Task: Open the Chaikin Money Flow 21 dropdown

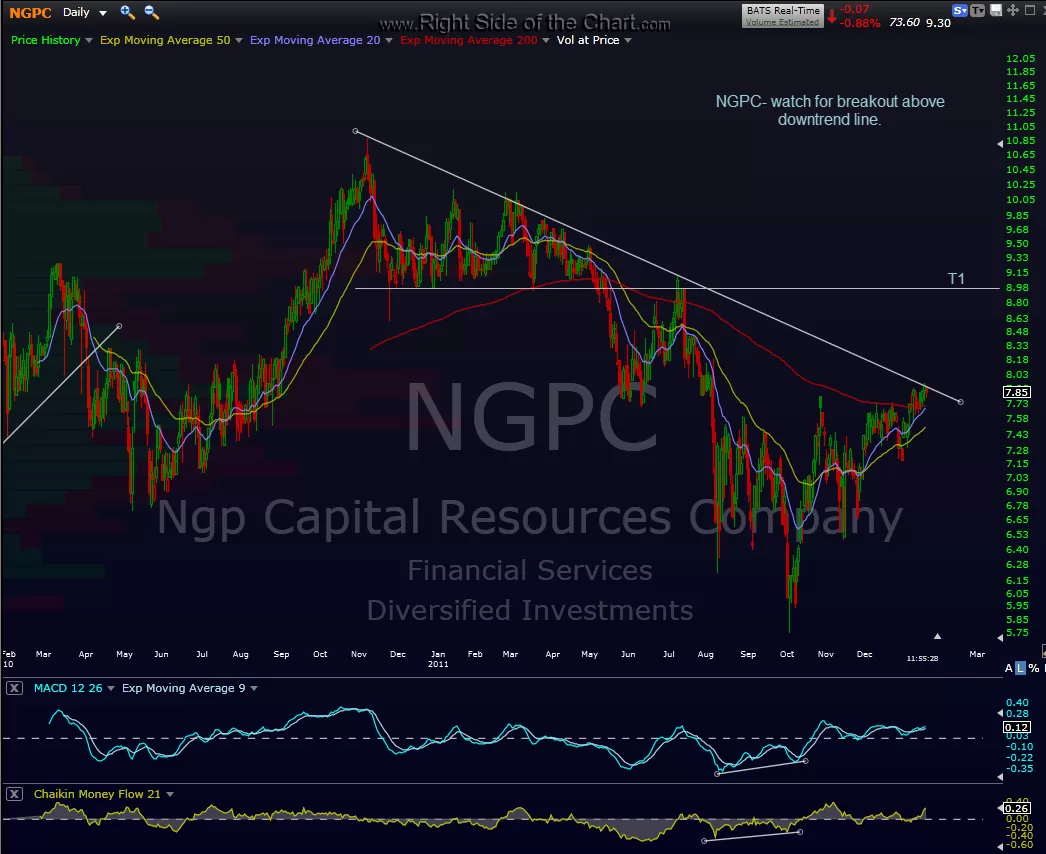Action: [169, 795]
